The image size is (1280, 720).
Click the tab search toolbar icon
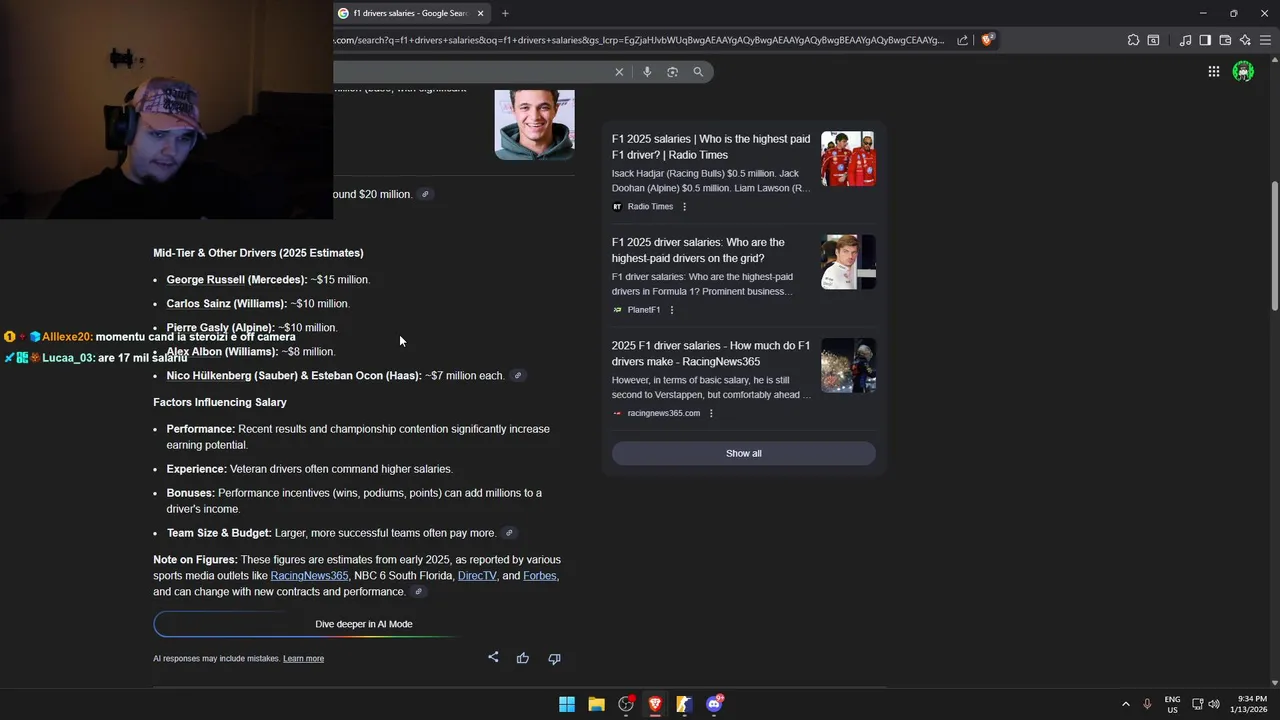pyautogui.click(x=1153, y=40)
